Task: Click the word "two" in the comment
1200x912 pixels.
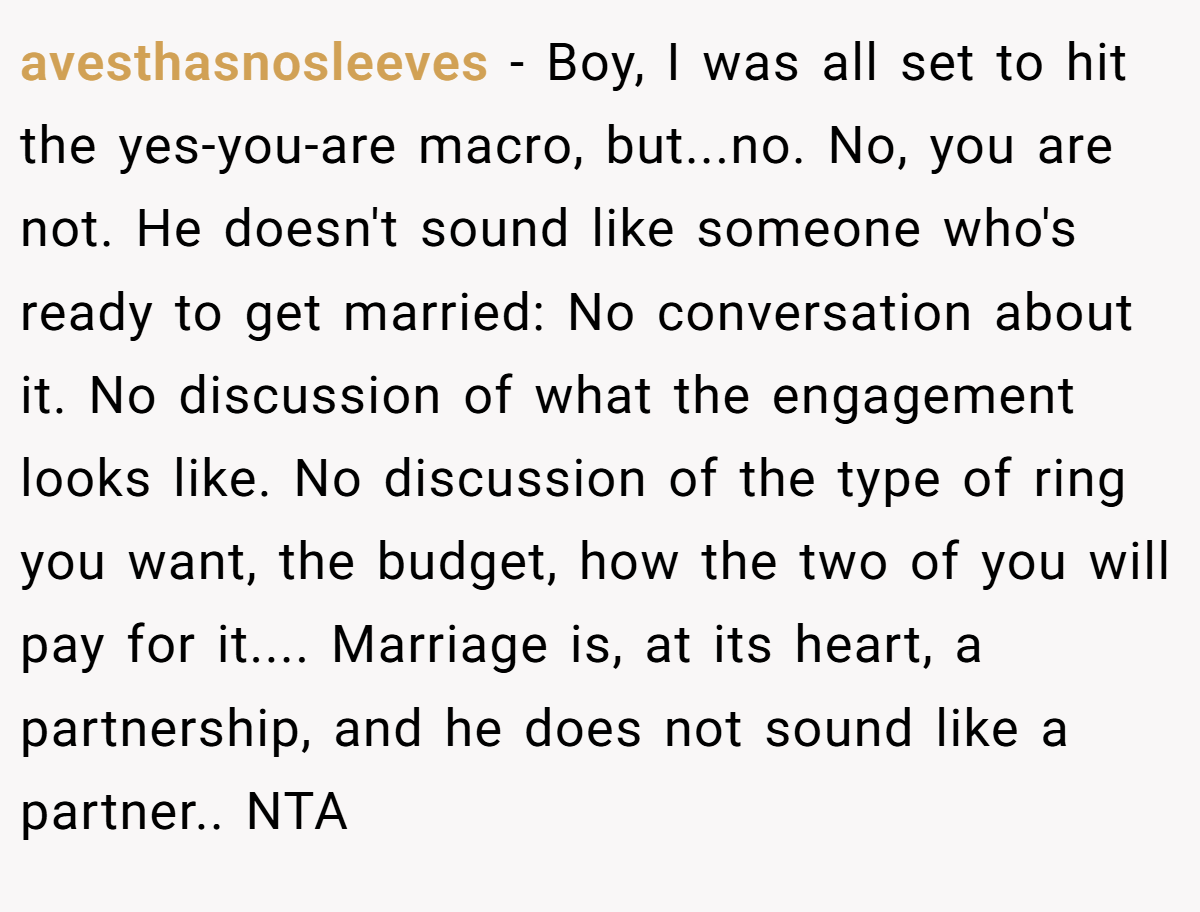Action: click(846, 564)
